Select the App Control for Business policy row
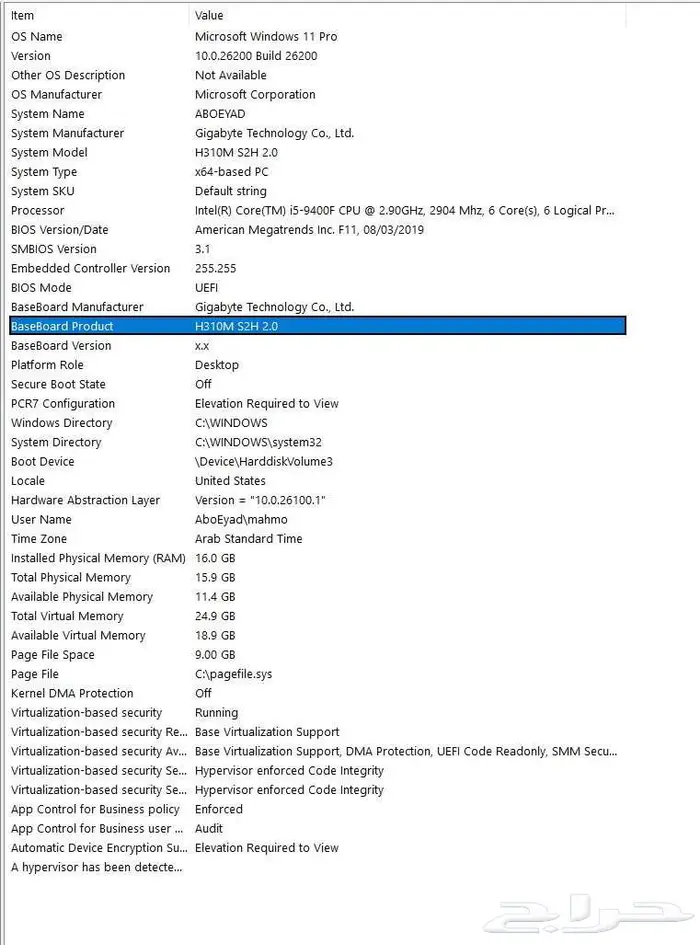This screenshot has height=945, width=700. click(318, 809)
